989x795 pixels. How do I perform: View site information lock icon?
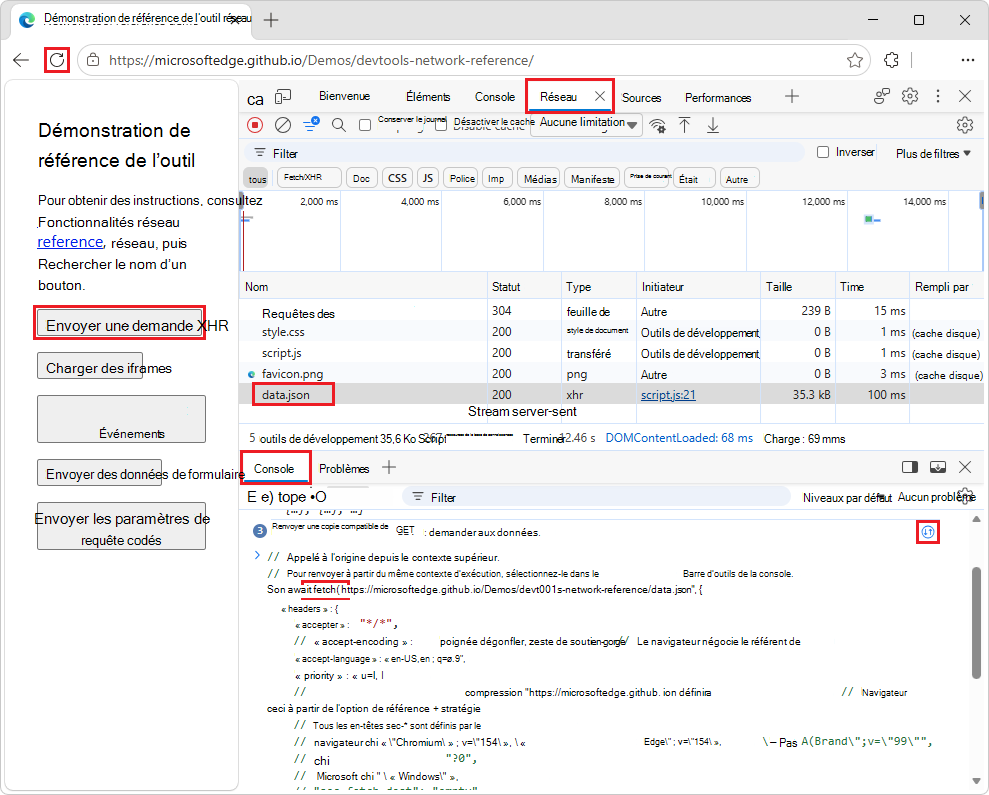coord(93,60)
